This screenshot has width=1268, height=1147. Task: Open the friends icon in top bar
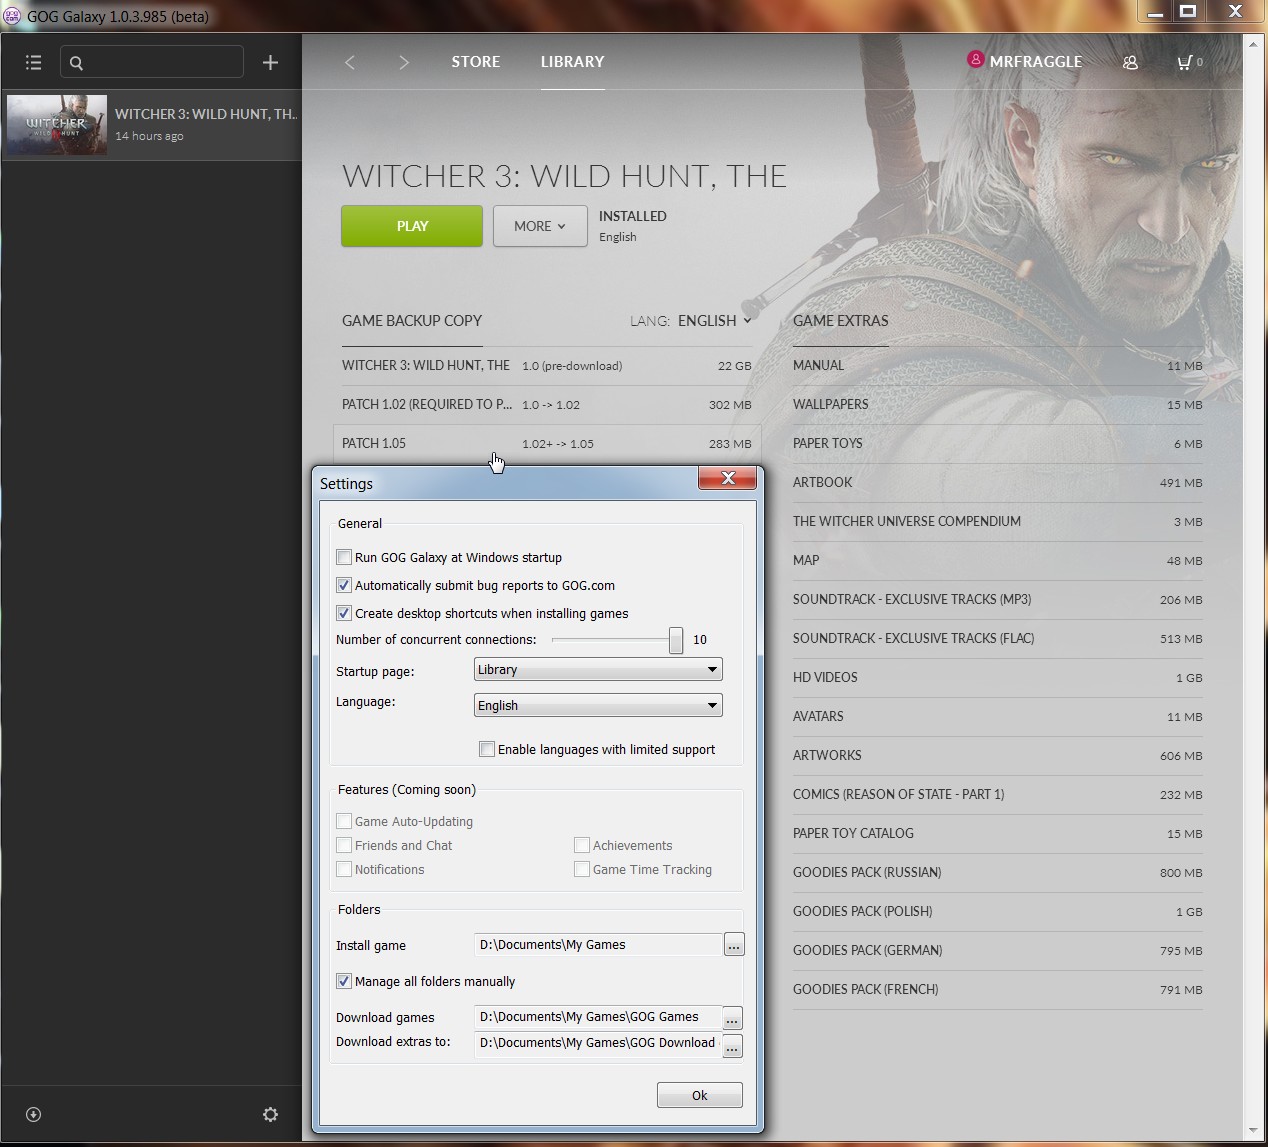(x=1130, y=62)
